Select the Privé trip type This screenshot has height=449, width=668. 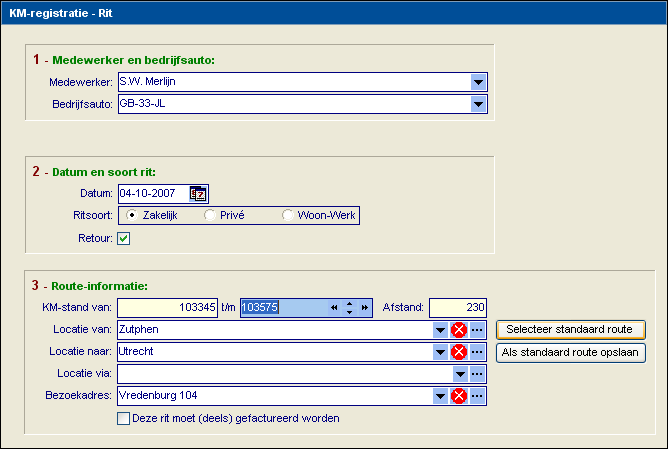click(209, 215)
